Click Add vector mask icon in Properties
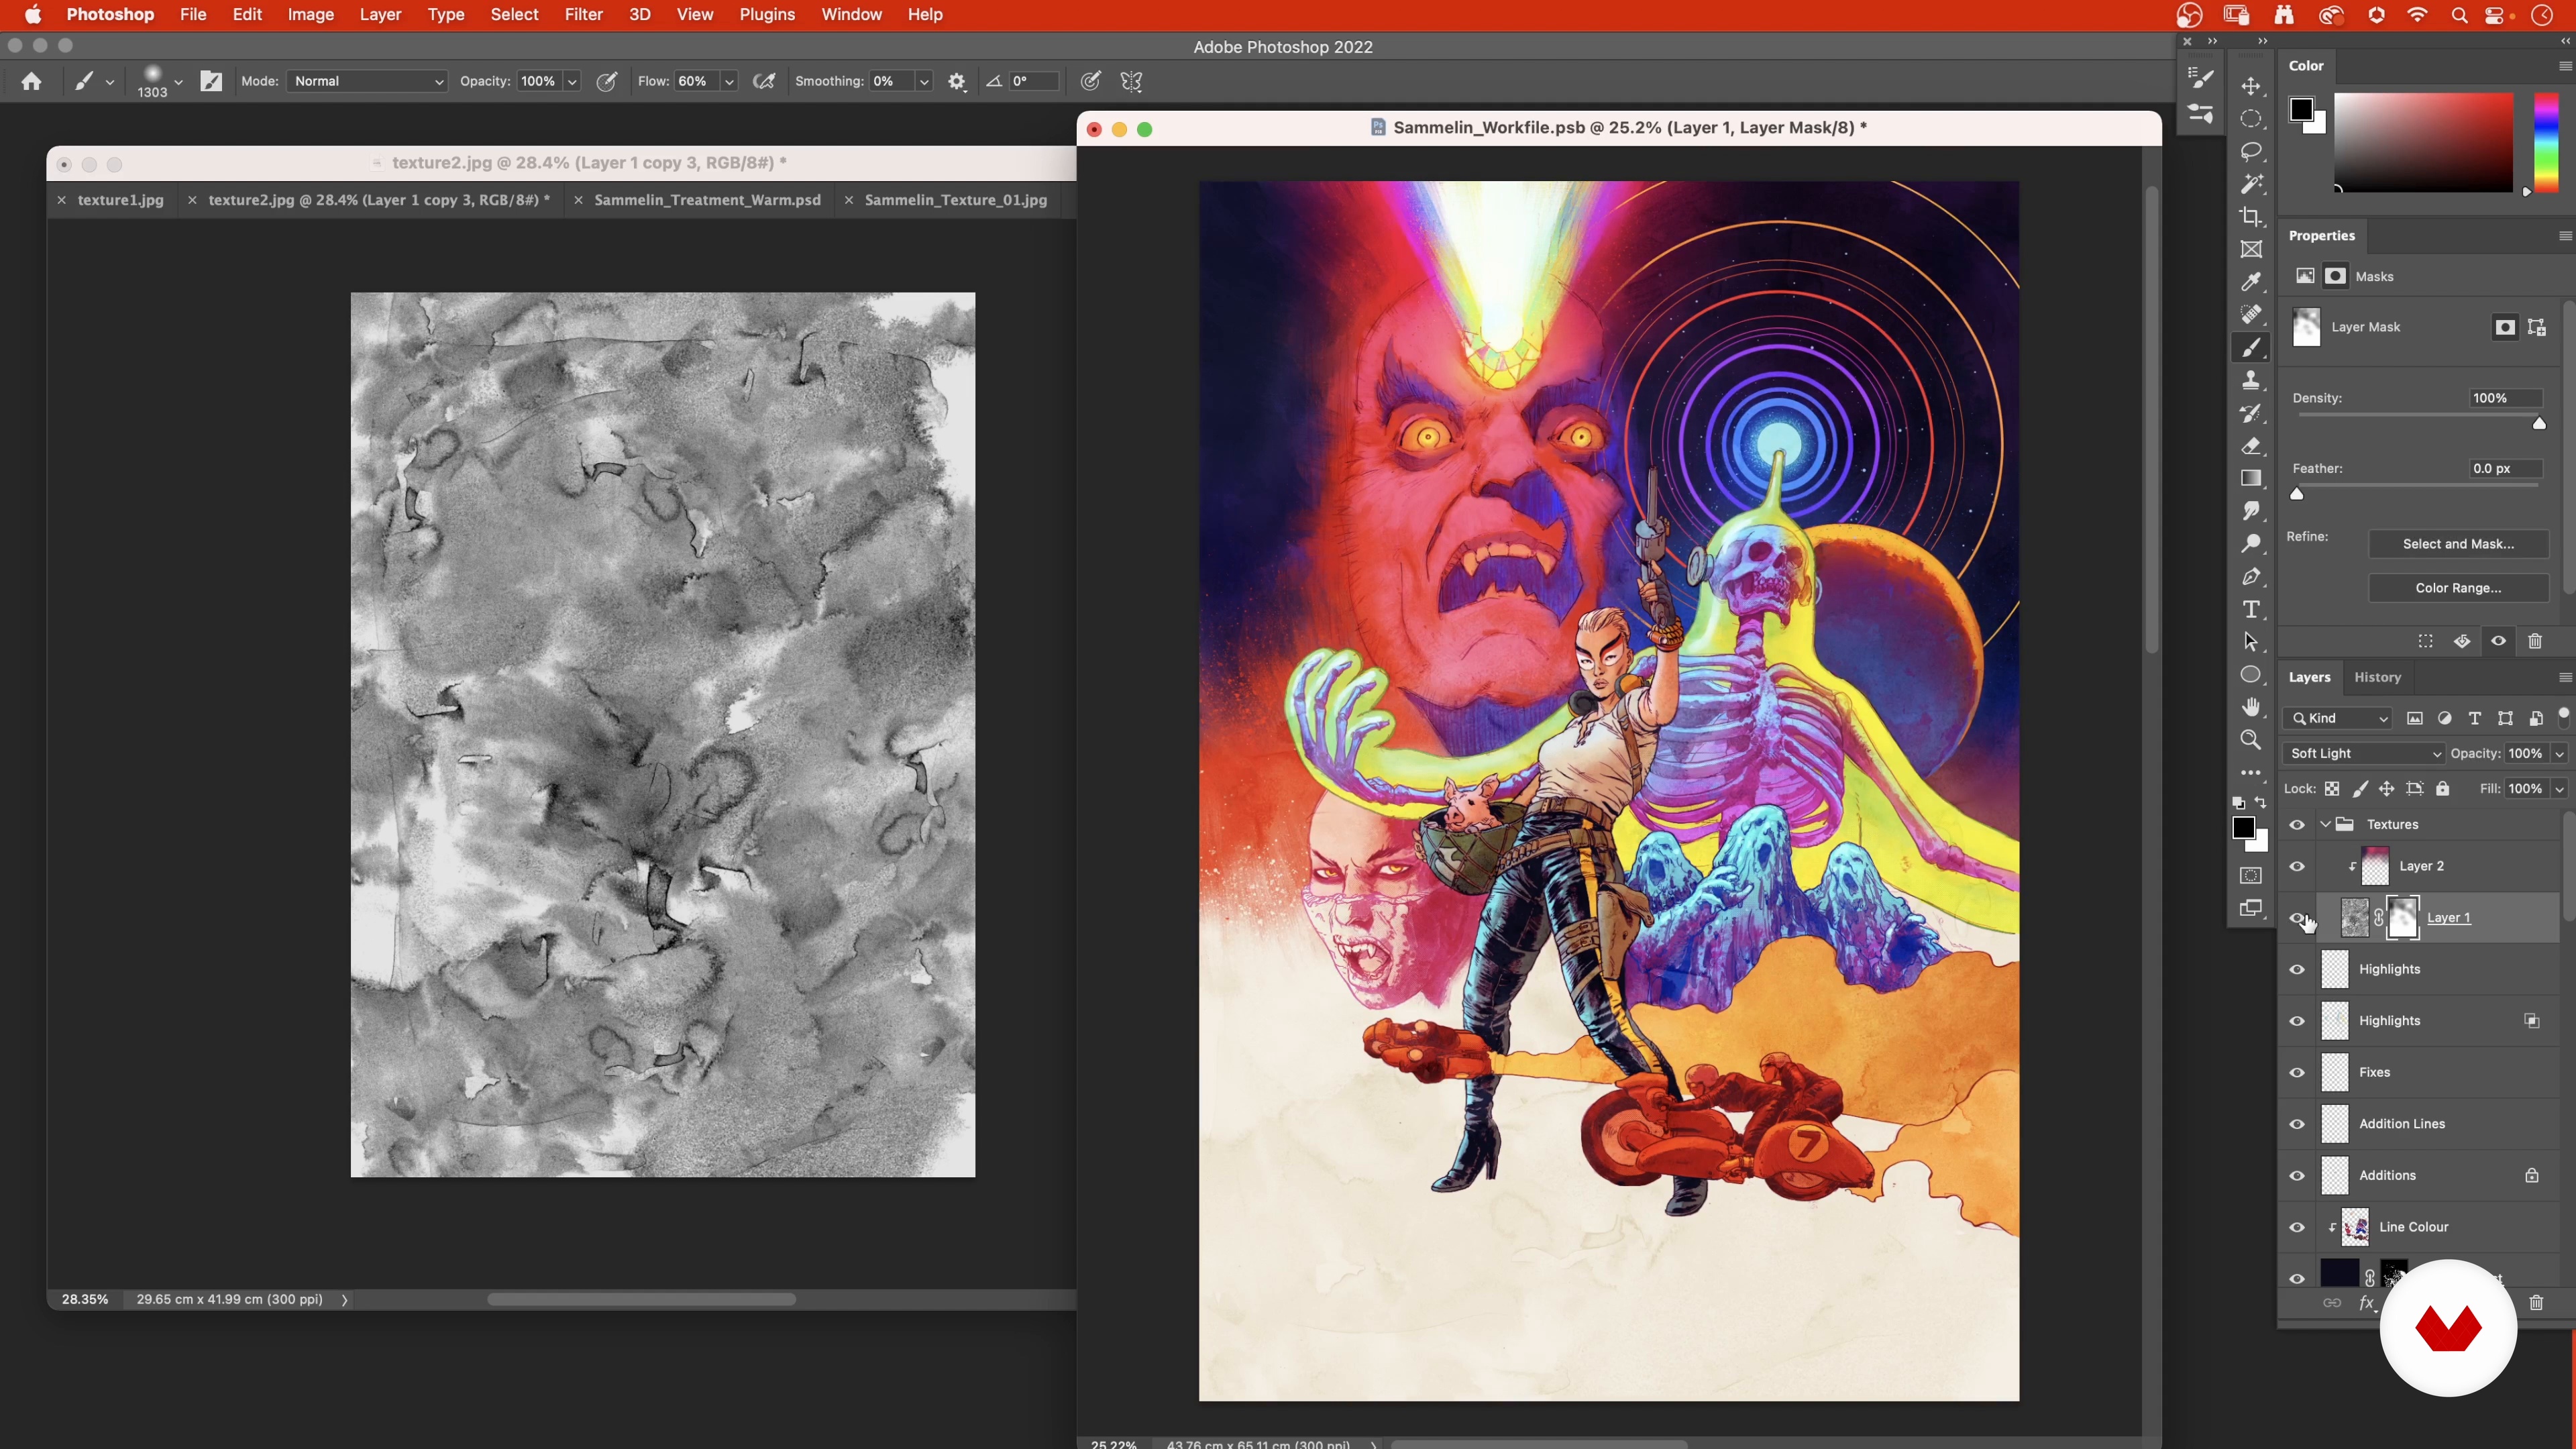Image resolution: width=2576 pixels, height=1449 pixels. pyautogui.click(x=2537, y=327)
